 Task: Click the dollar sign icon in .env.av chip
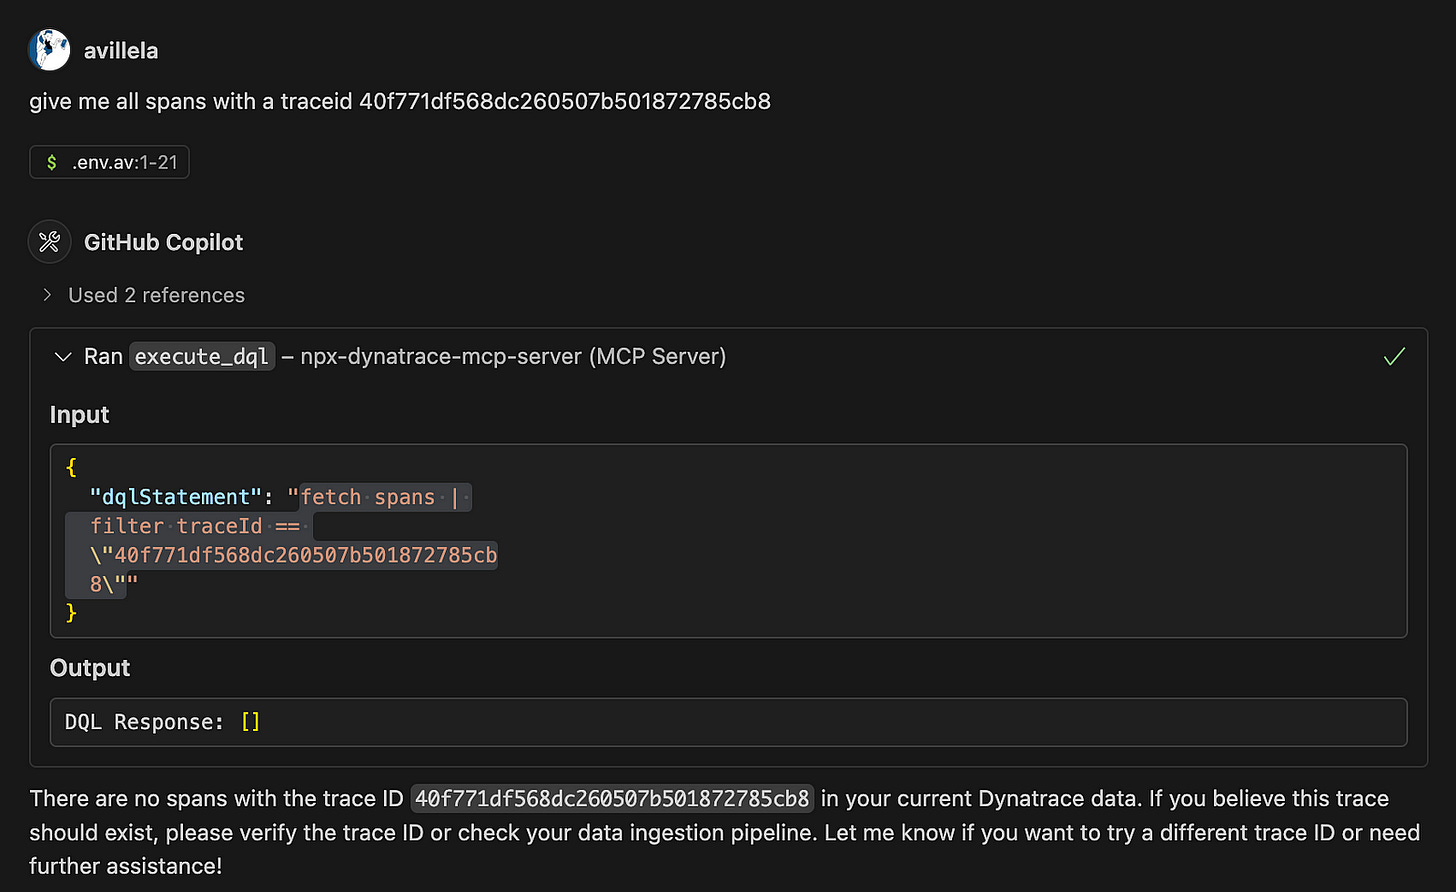tap(52, 162)
